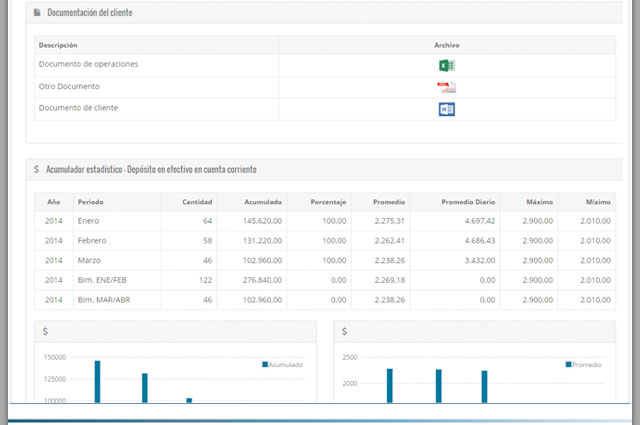Click the Acumulado legend square in left chart
The height and width of the screenshot is (425, 640).
[x=265, y=364]
